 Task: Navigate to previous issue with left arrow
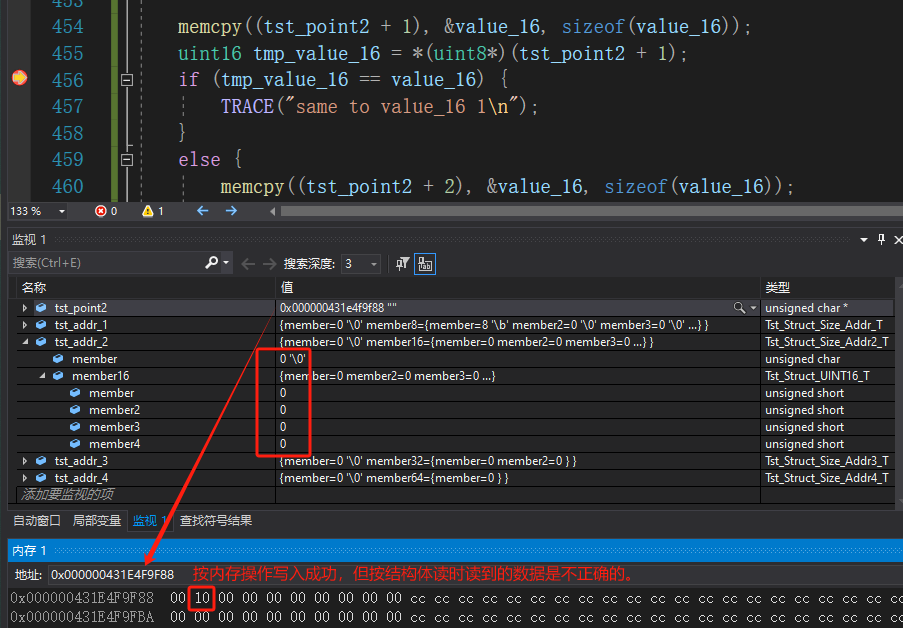pyautogui.click(x=203, y=211)
